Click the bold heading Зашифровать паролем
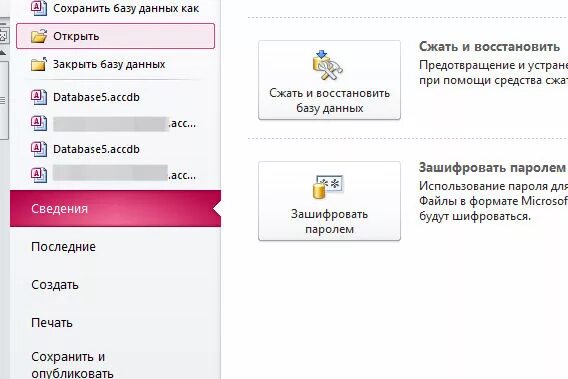The image size is (568, 379). (492, 168)
